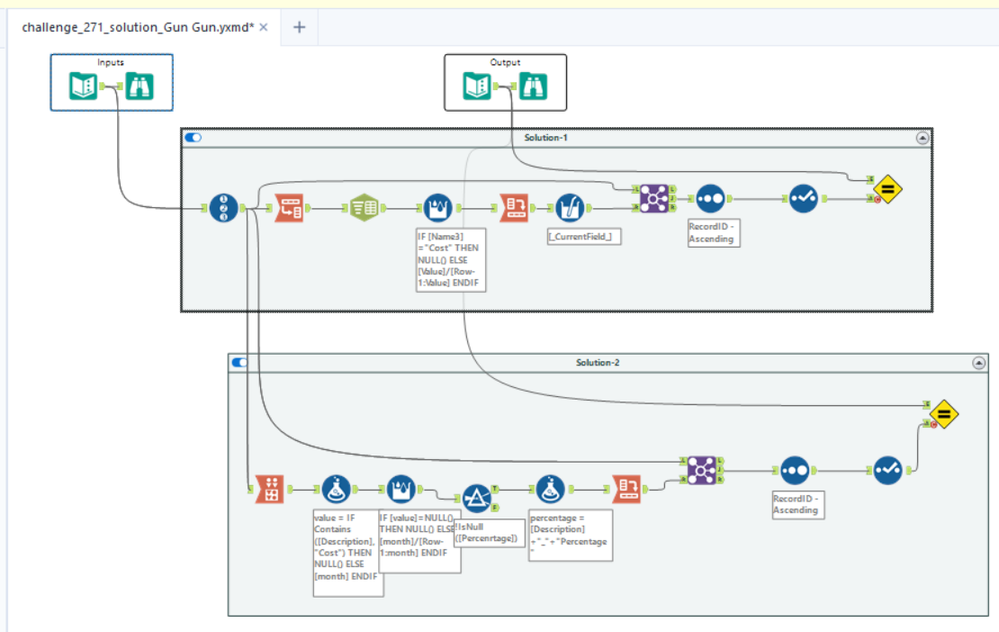Select the green Text To Columns tool
Screen dimensions: 999x632
point(364,208)
